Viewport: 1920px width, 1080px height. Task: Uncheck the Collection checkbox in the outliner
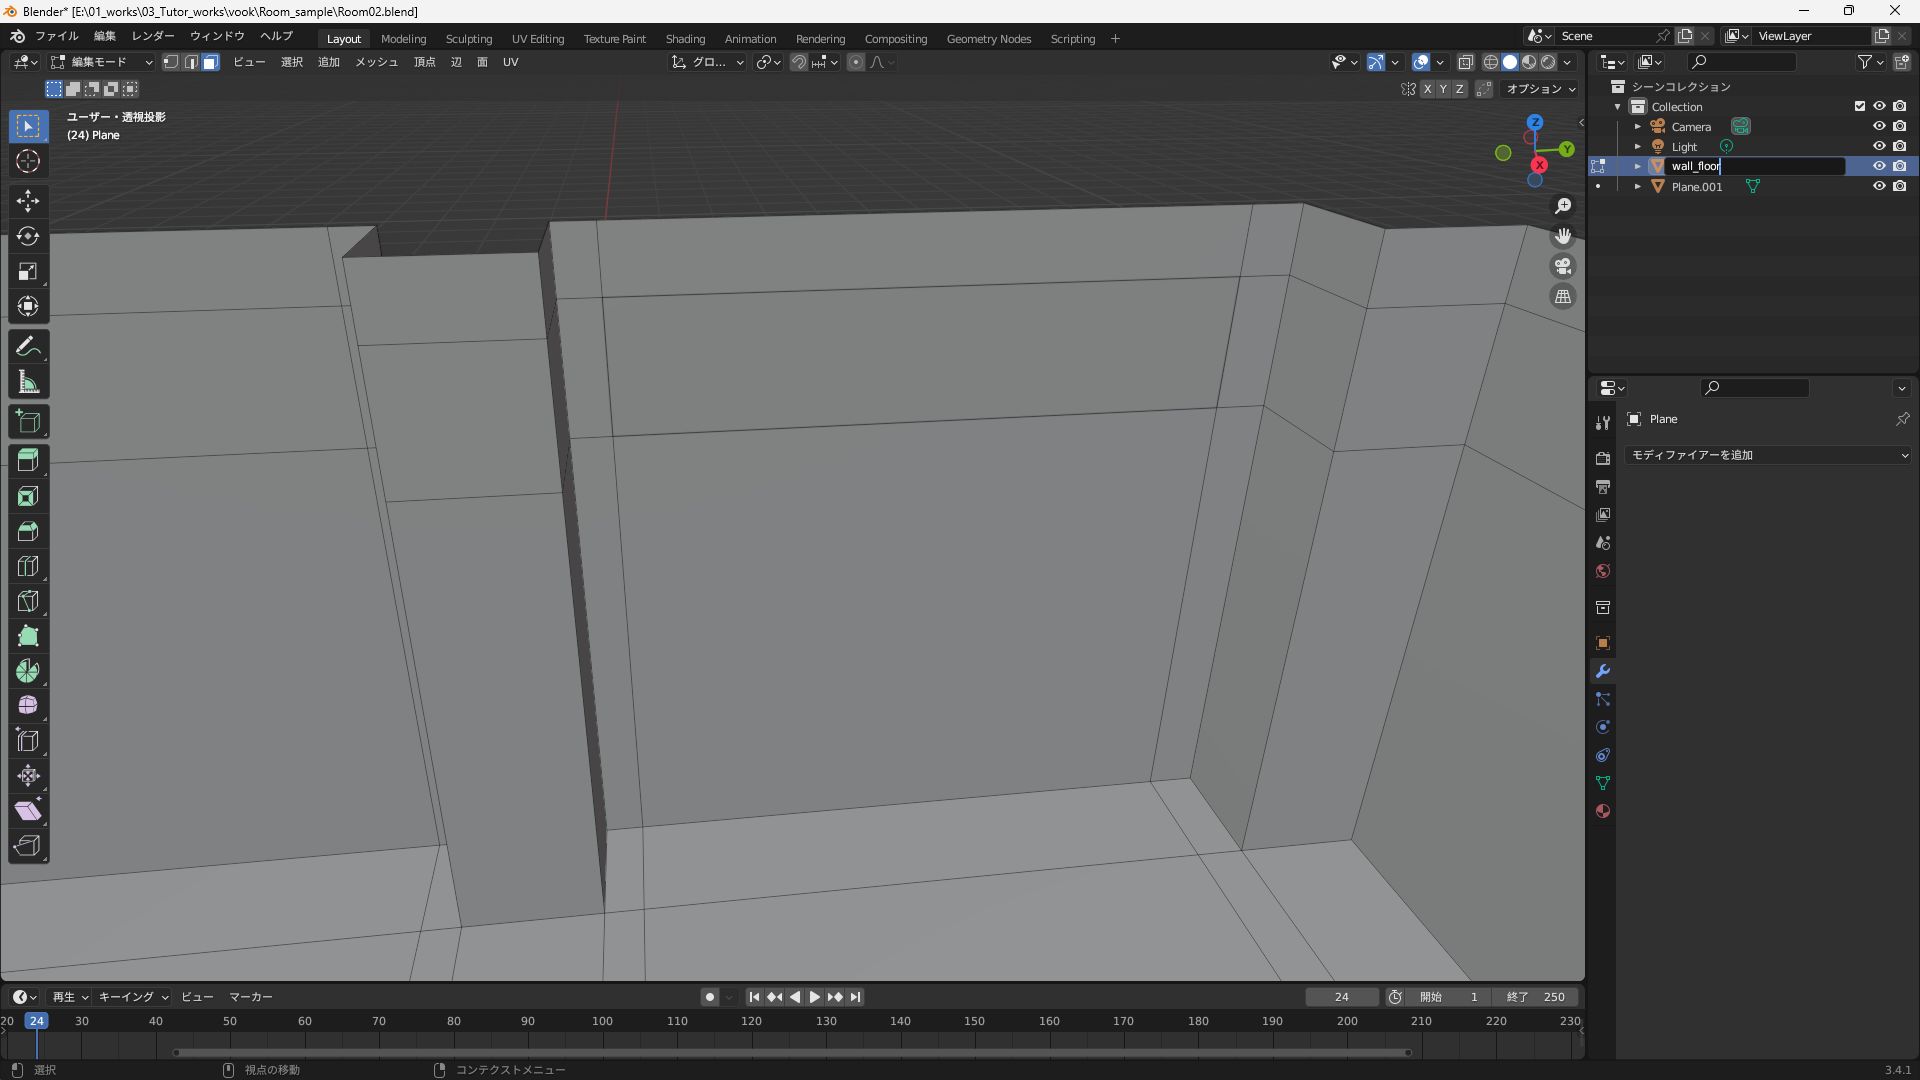click(x=1859, y=105)
